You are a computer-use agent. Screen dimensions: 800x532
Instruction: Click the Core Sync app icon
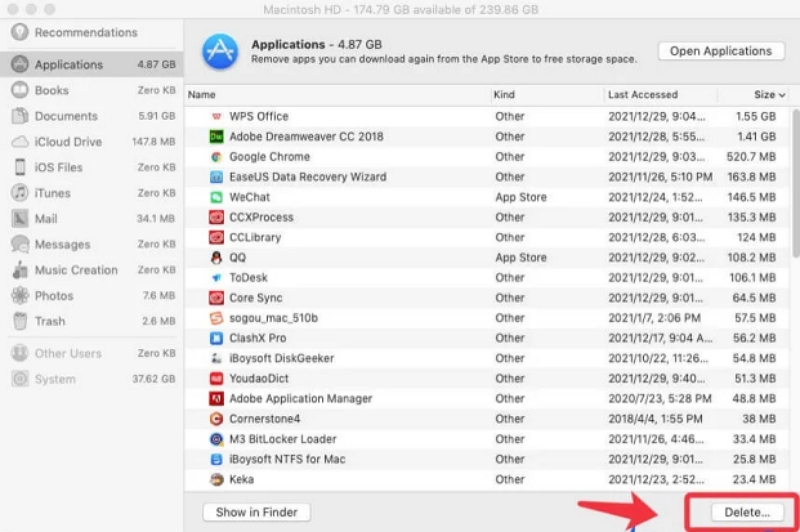pos(216,298)
